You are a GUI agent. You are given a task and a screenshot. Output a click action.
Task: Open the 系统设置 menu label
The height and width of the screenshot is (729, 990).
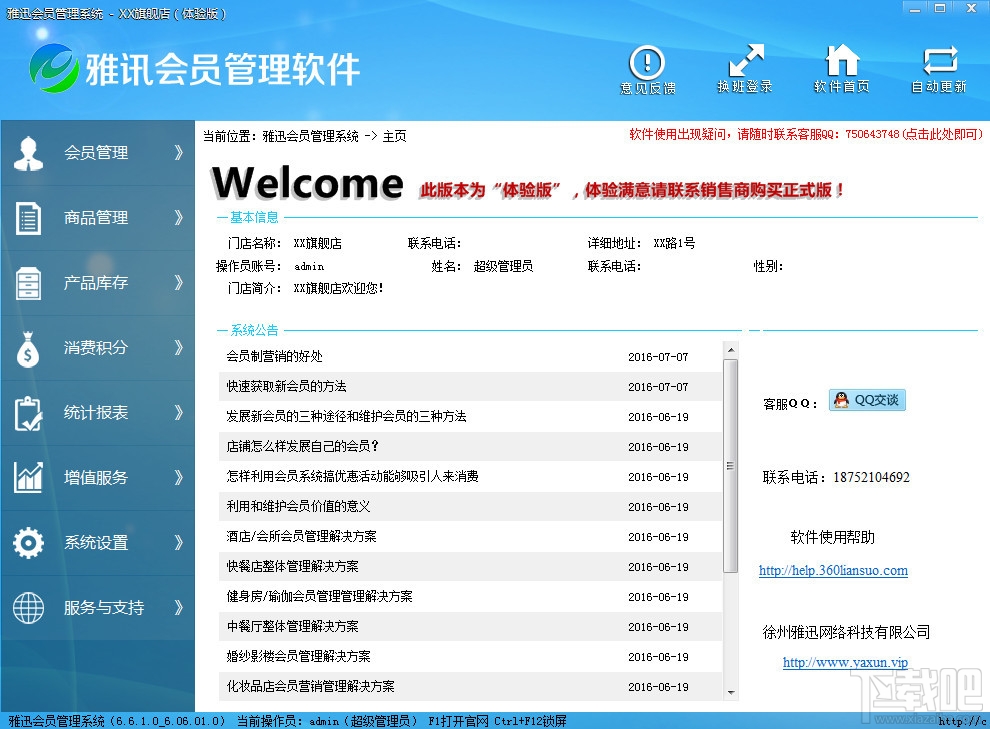tap(96, 543)
